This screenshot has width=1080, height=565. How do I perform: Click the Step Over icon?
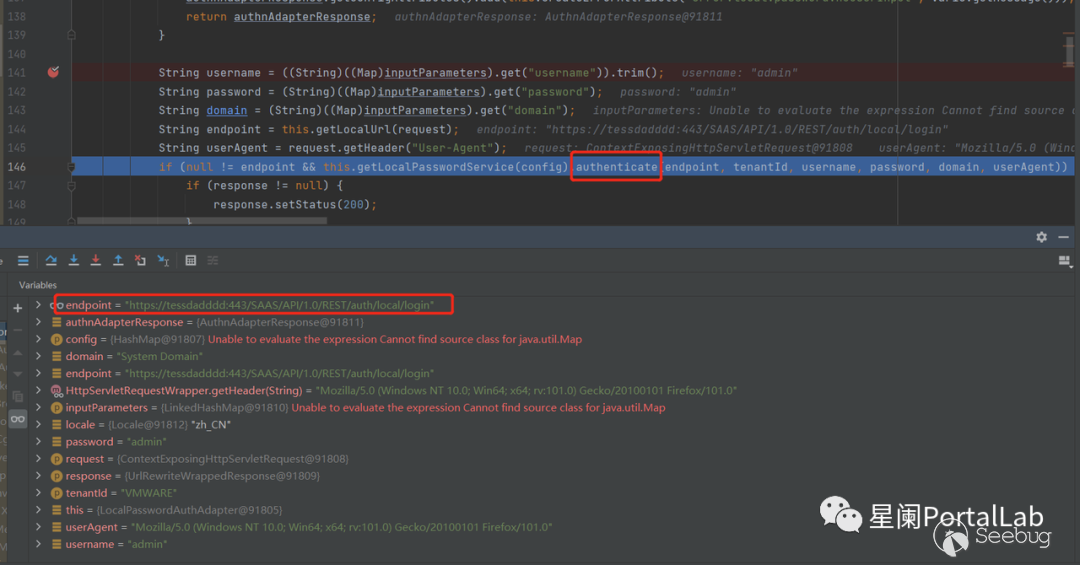coord(51,260)
